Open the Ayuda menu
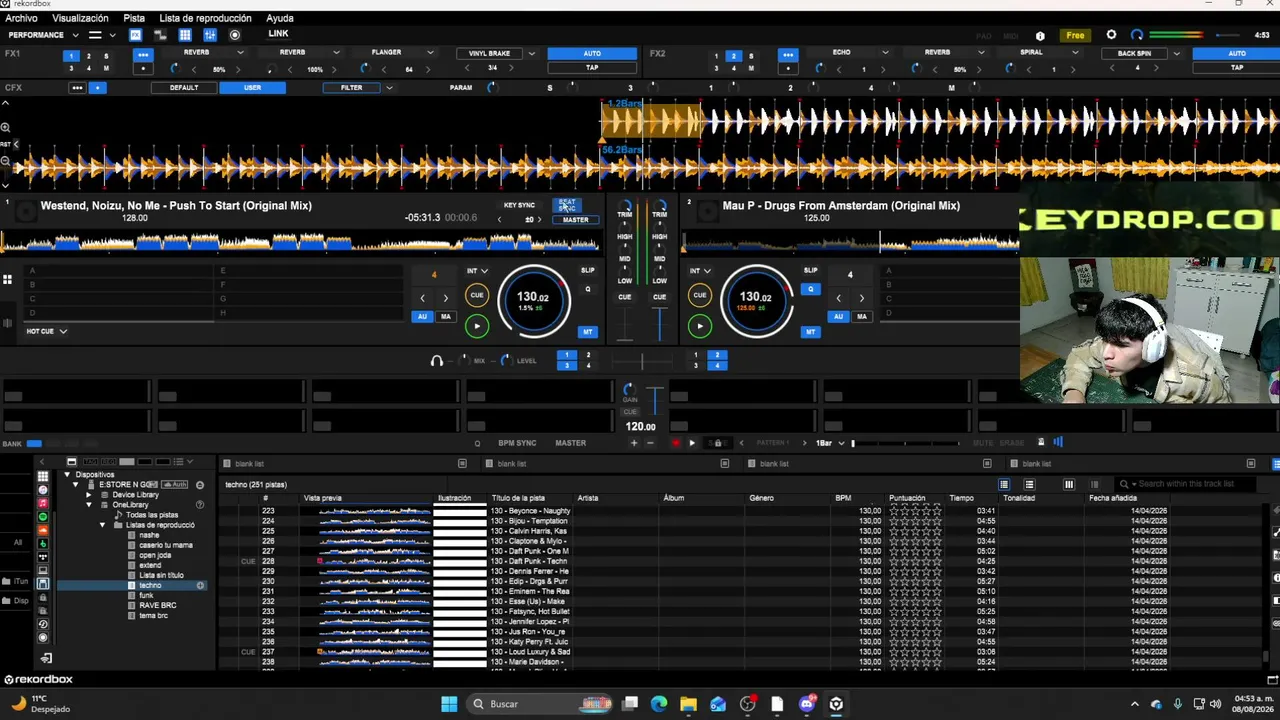Image resolution: width=1280 pixels, height=720 pixels. pos(280,18)
